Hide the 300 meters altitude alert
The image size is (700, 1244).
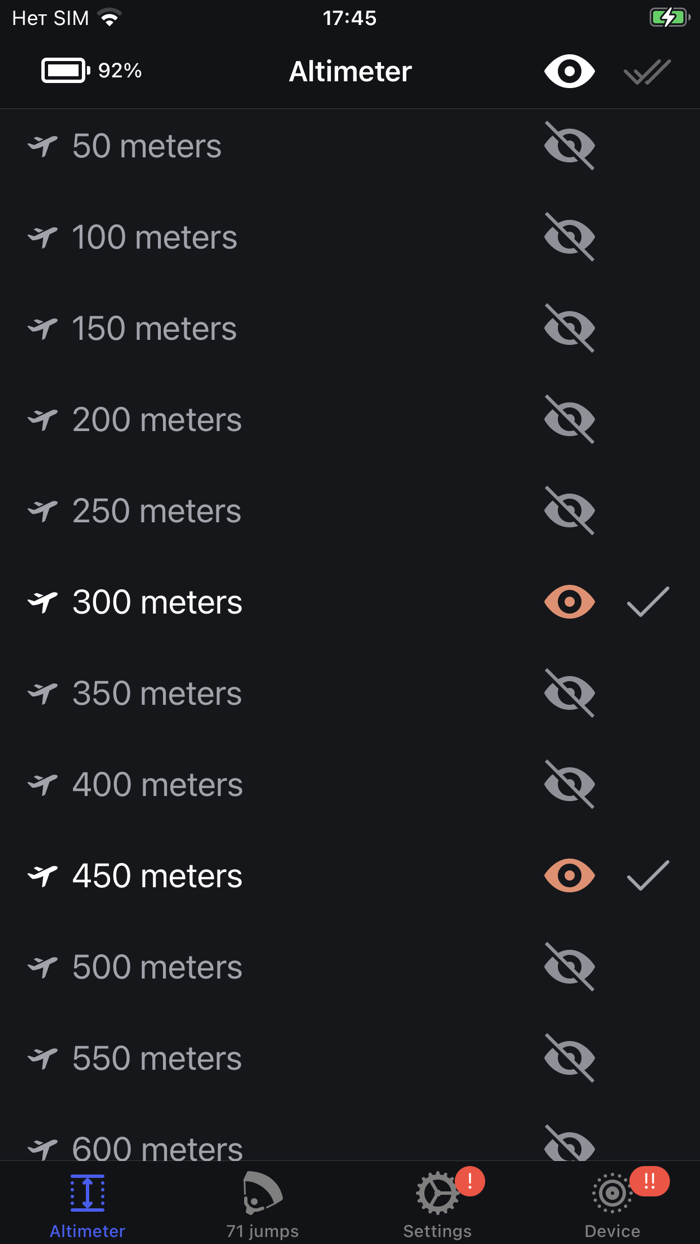click(x=569, y=601)
